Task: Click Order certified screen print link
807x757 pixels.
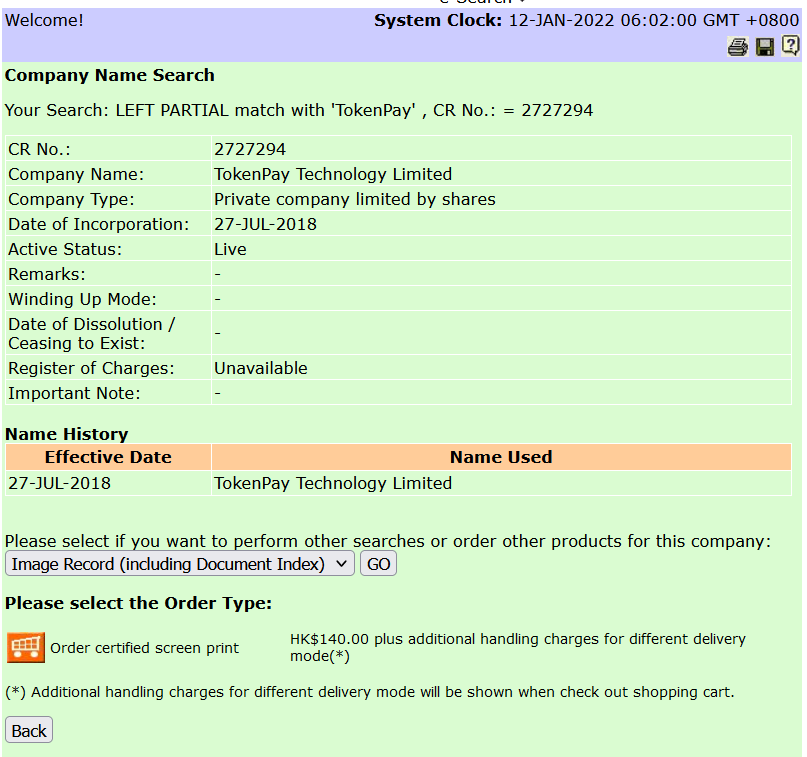Action: point(144,648)
